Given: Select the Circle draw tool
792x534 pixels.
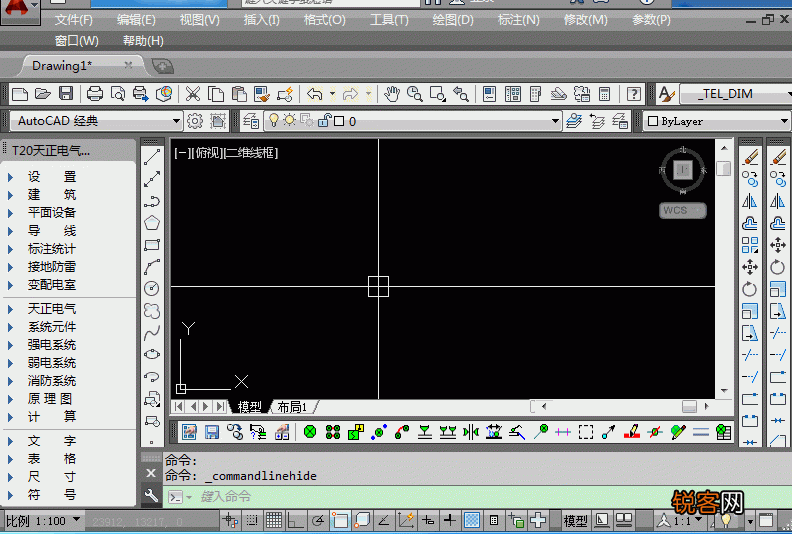Looking at the screenshot, I should coord(152,288).
